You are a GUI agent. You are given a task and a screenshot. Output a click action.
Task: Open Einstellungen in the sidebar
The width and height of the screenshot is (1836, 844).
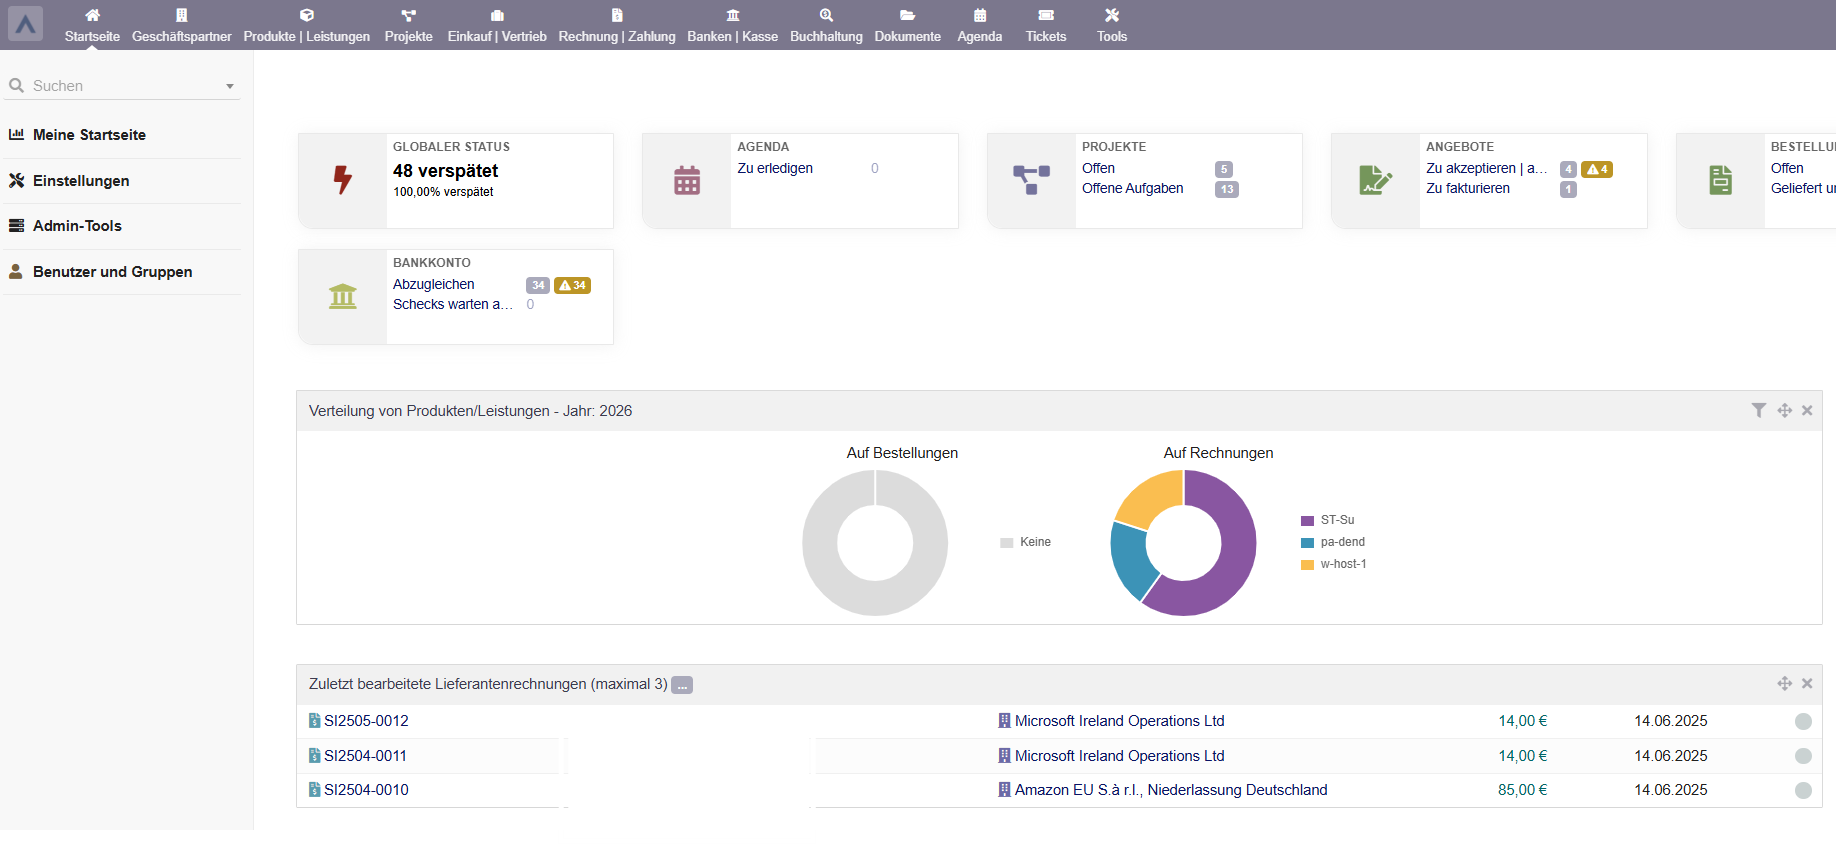coord(81,181)
